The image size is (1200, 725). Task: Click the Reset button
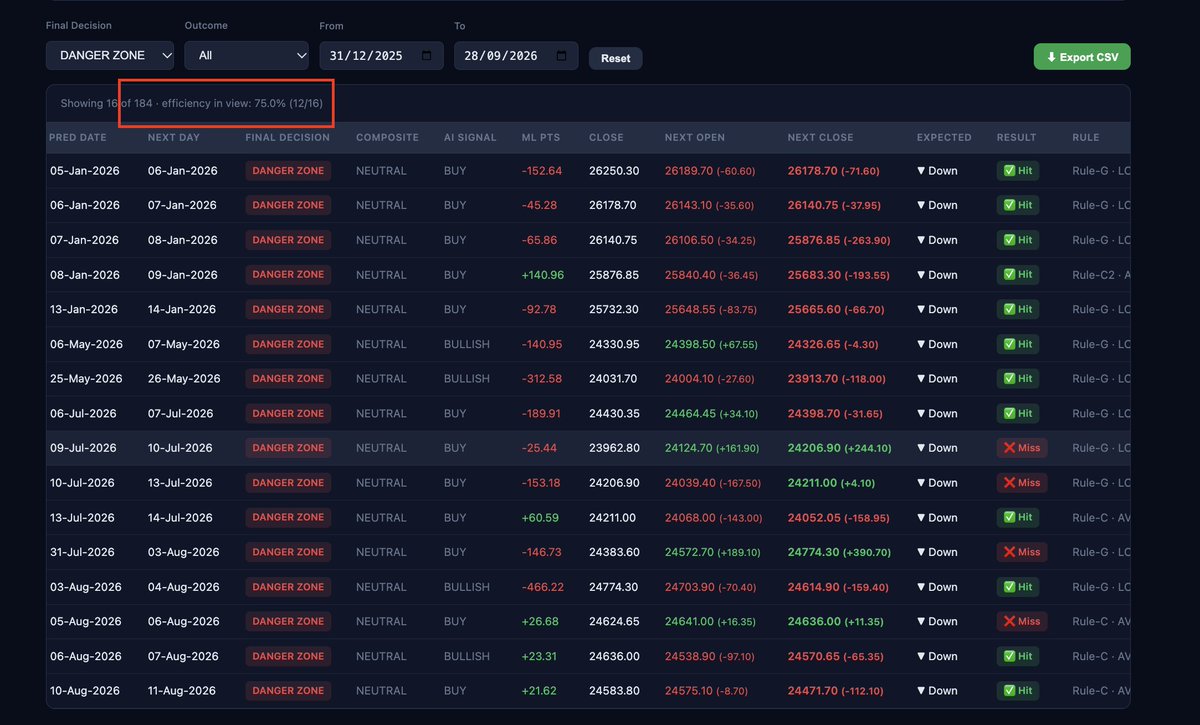[616, 58]
